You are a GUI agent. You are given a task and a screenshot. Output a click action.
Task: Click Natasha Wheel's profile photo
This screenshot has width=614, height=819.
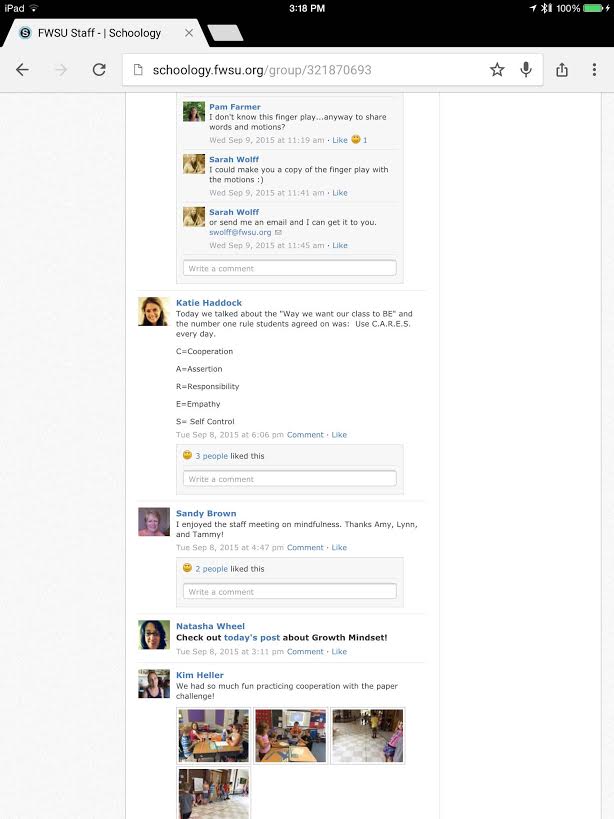pyautogui.click(x=154, y=635)
